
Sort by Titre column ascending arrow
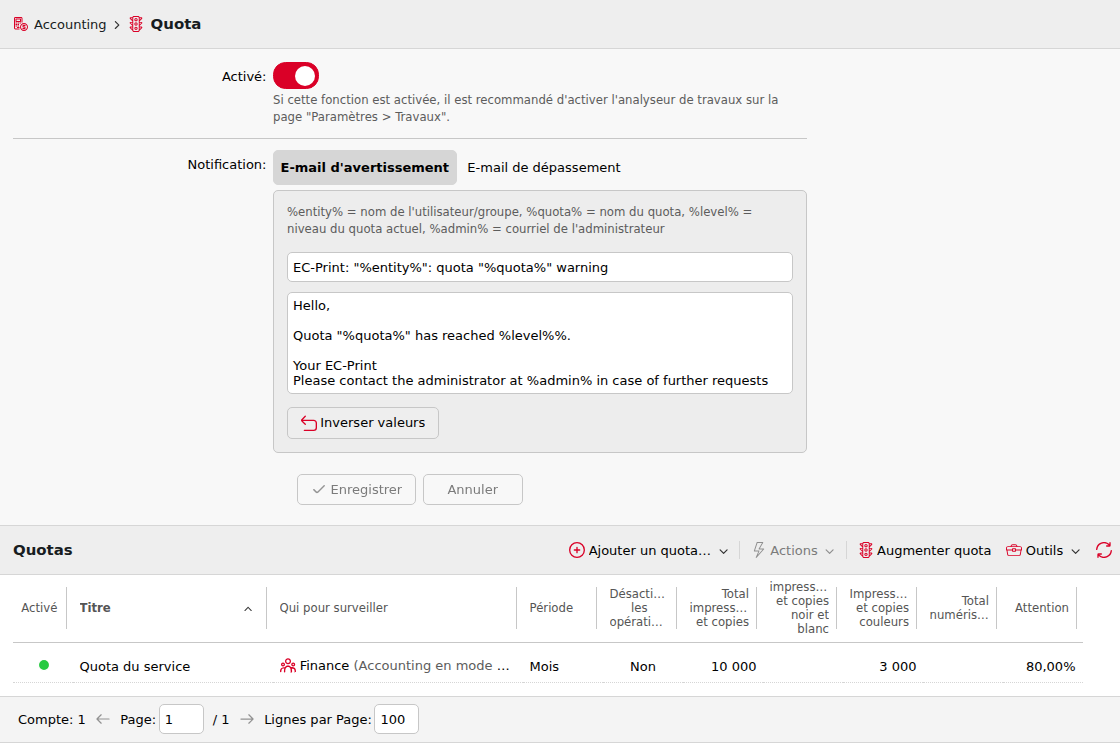248,609
